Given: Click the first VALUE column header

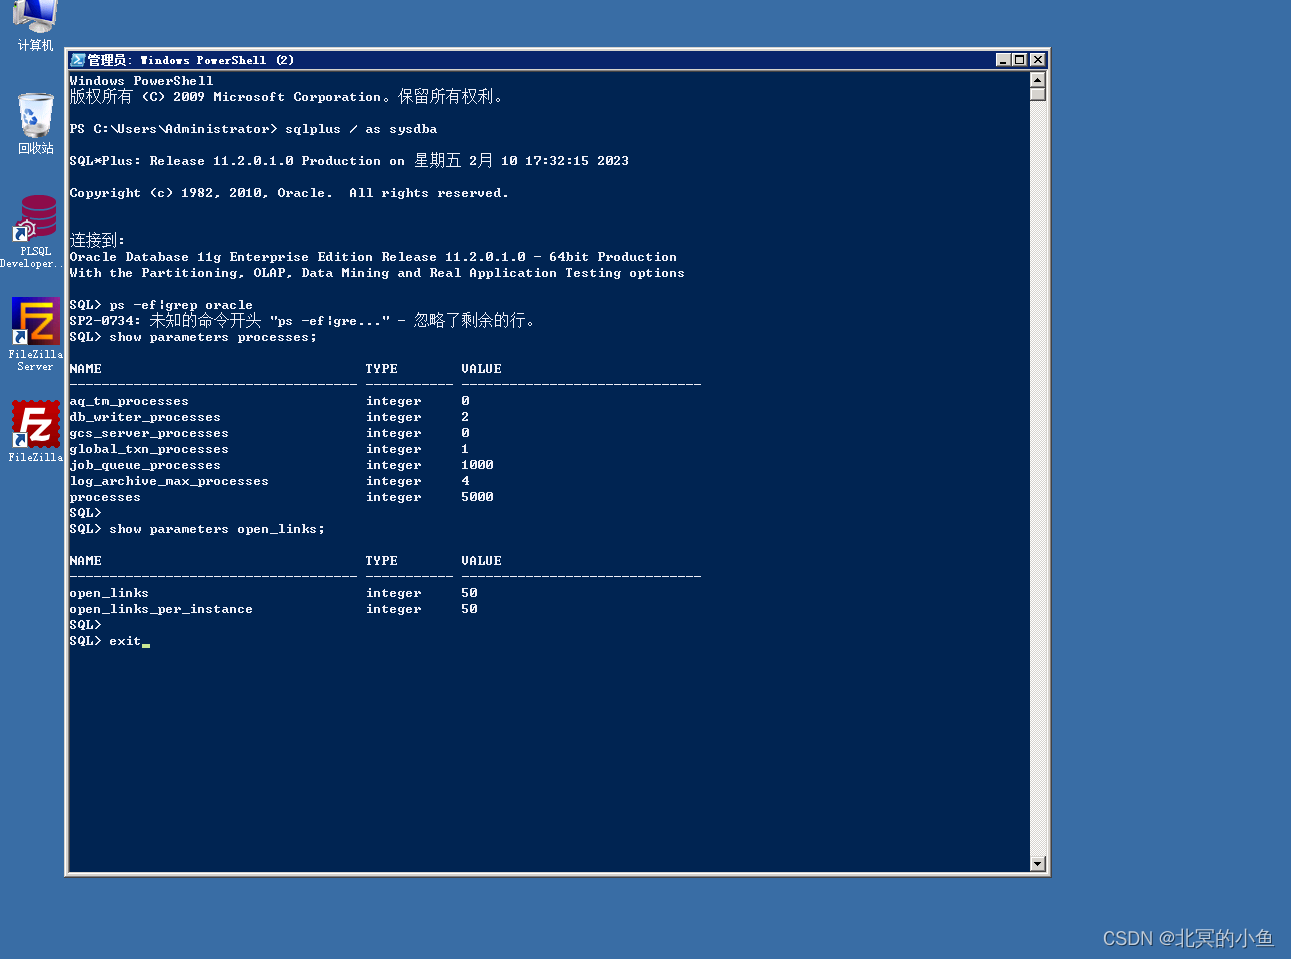Looking at the screenshot, I should pos(481,369).
